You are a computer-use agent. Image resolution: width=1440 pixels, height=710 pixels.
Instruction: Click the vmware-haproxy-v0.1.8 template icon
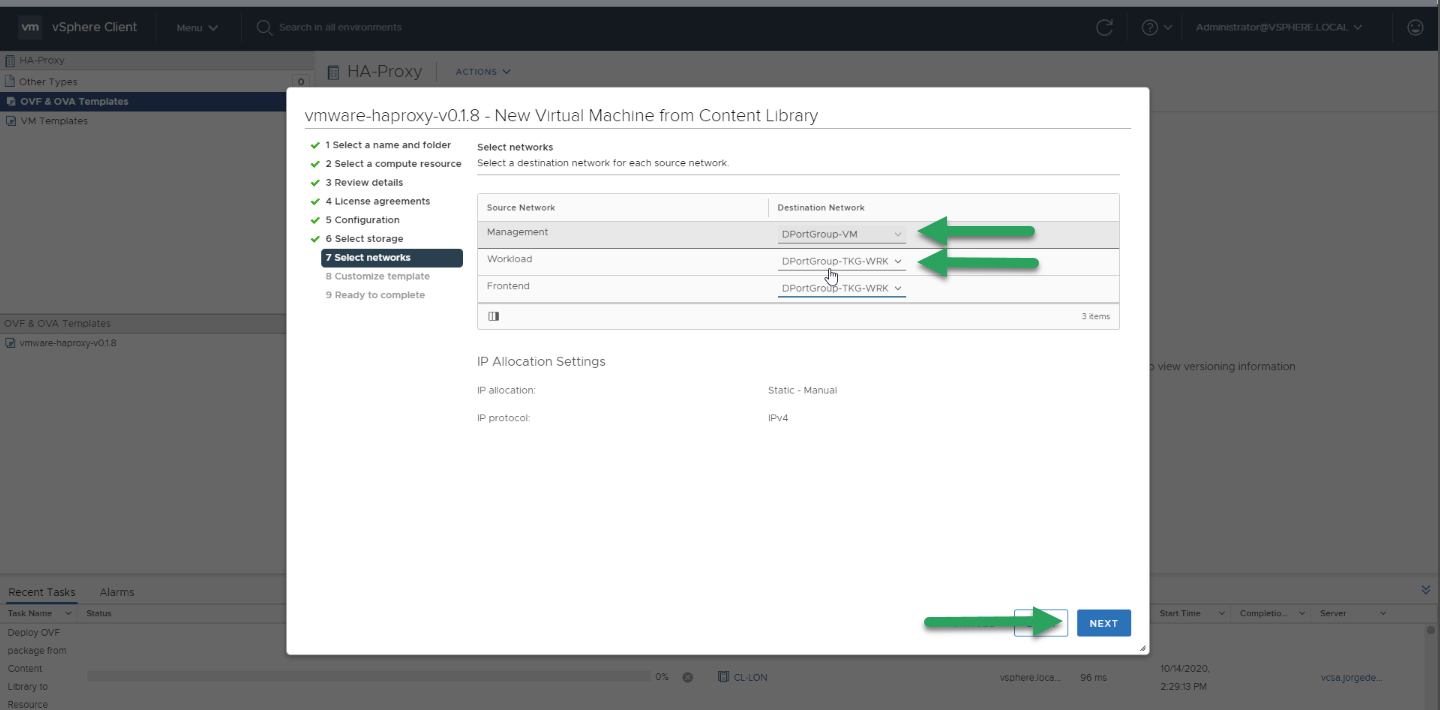pos(11,343)
